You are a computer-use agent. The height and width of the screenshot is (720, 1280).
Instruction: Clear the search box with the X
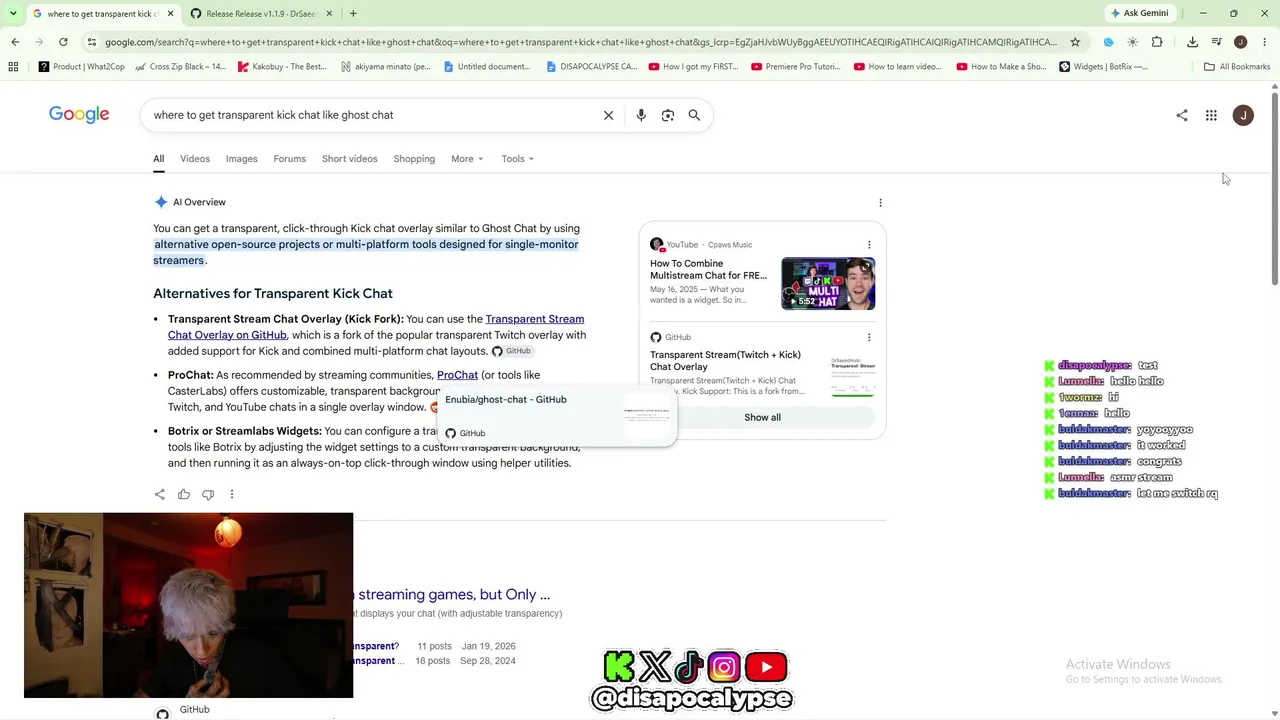(x=608, y=115)
